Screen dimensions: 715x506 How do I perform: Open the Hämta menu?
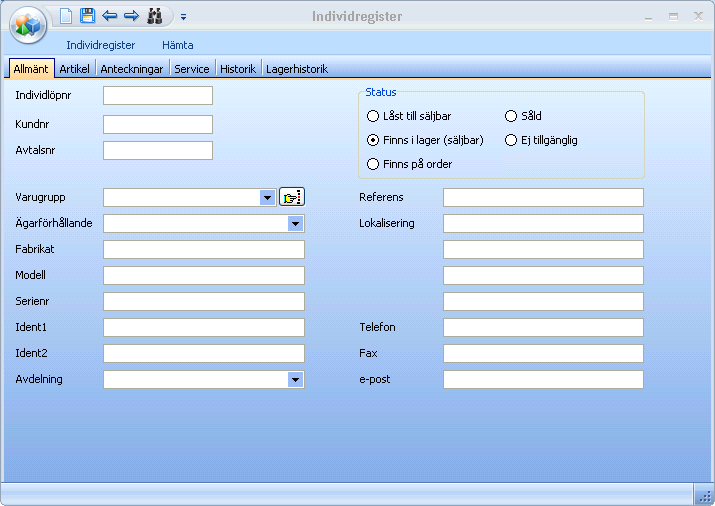coord(177,45)
